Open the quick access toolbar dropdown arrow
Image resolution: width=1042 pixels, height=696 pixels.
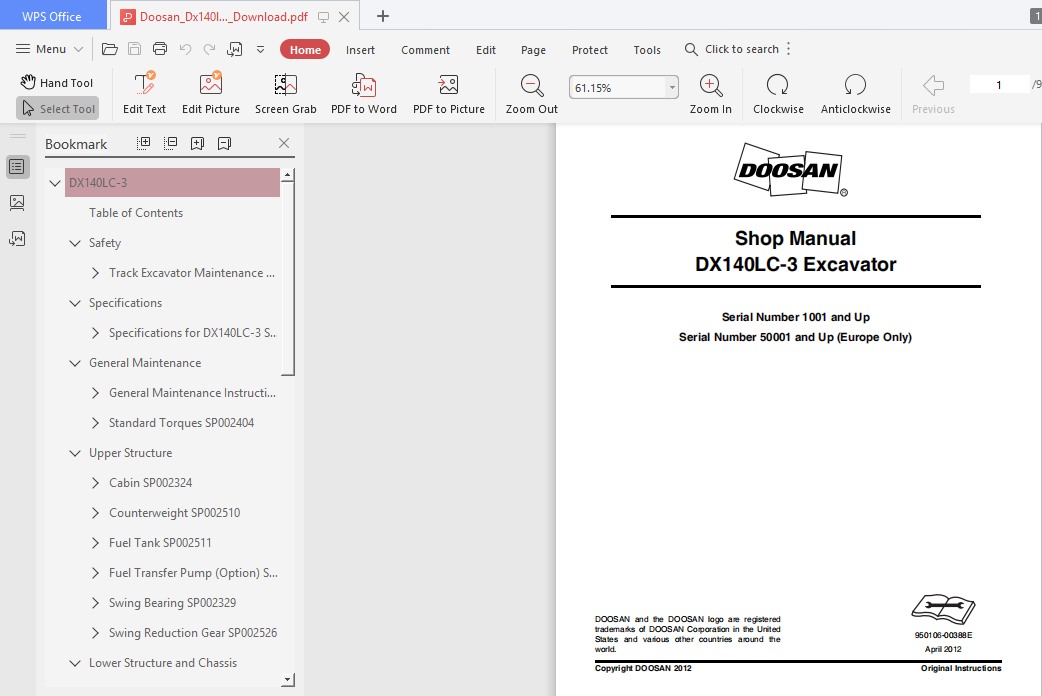tap(260, 49)
